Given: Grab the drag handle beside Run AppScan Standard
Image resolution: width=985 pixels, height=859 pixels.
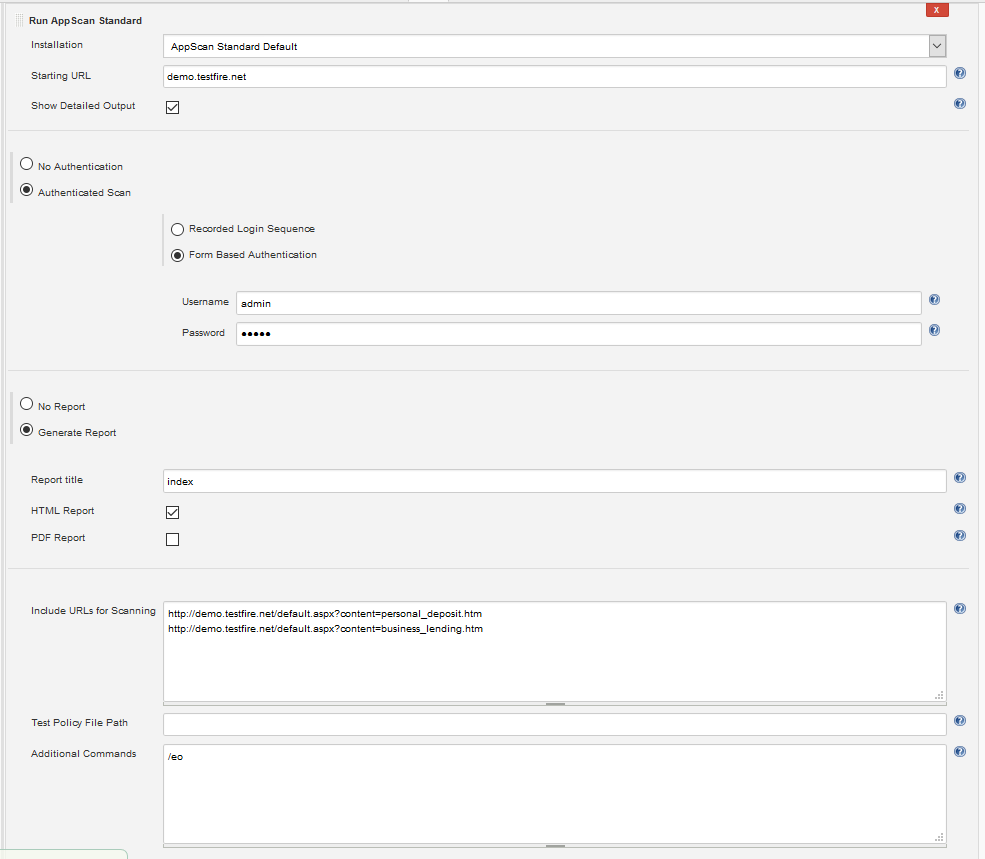Looking at the screenshot, I should [x=19, y=20].
